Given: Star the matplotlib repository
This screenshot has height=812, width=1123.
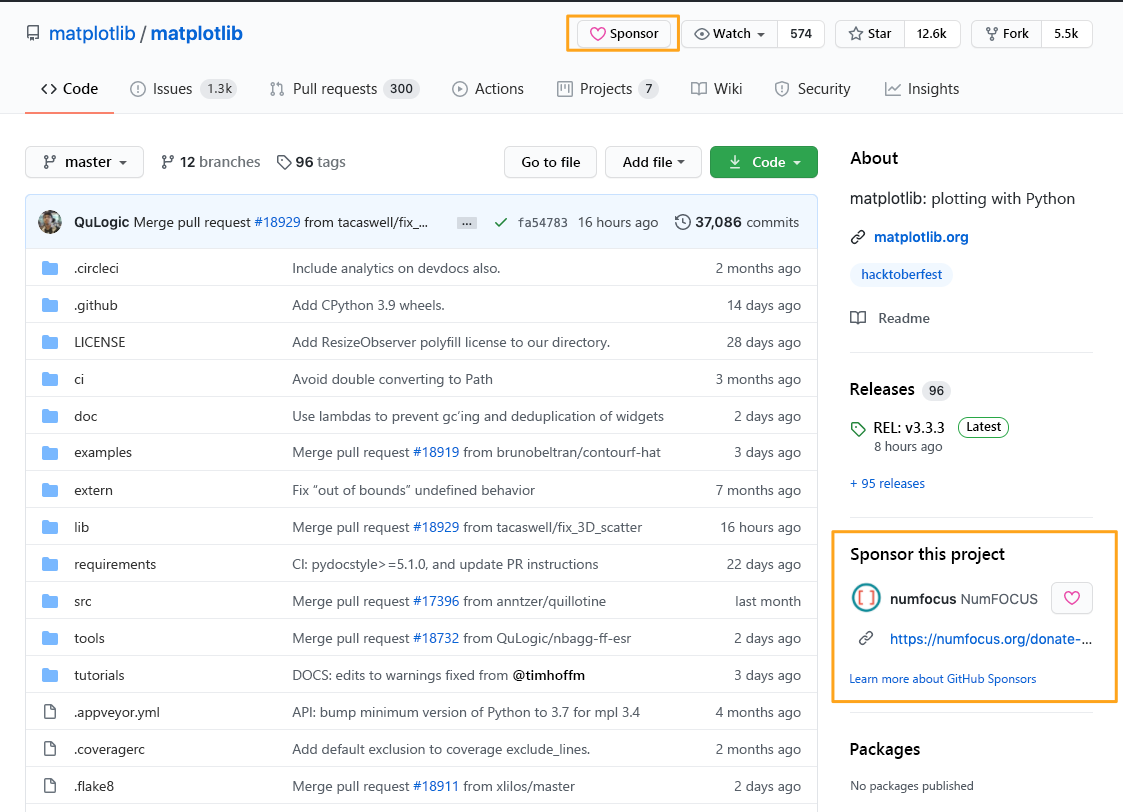Looking at the screenshot, I should (x=870, y=34).
